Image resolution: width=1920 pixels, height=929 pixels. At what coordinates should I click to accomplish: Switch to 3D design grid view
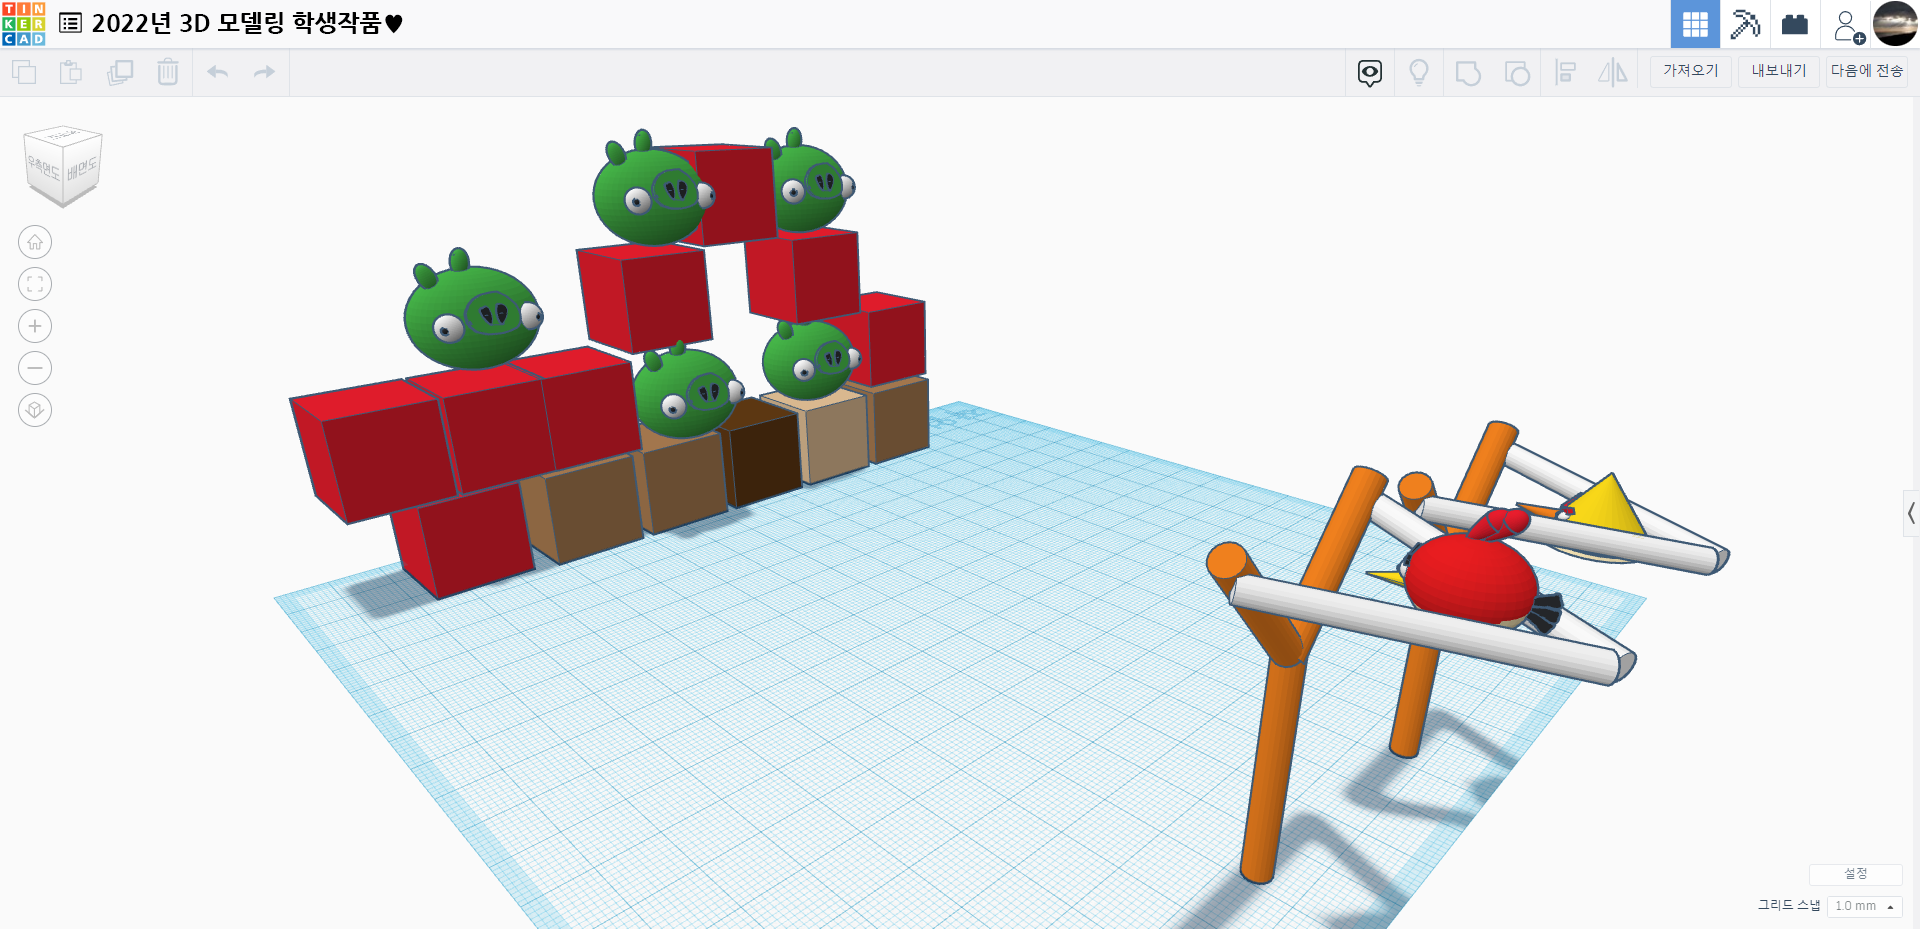point(1695,24)
